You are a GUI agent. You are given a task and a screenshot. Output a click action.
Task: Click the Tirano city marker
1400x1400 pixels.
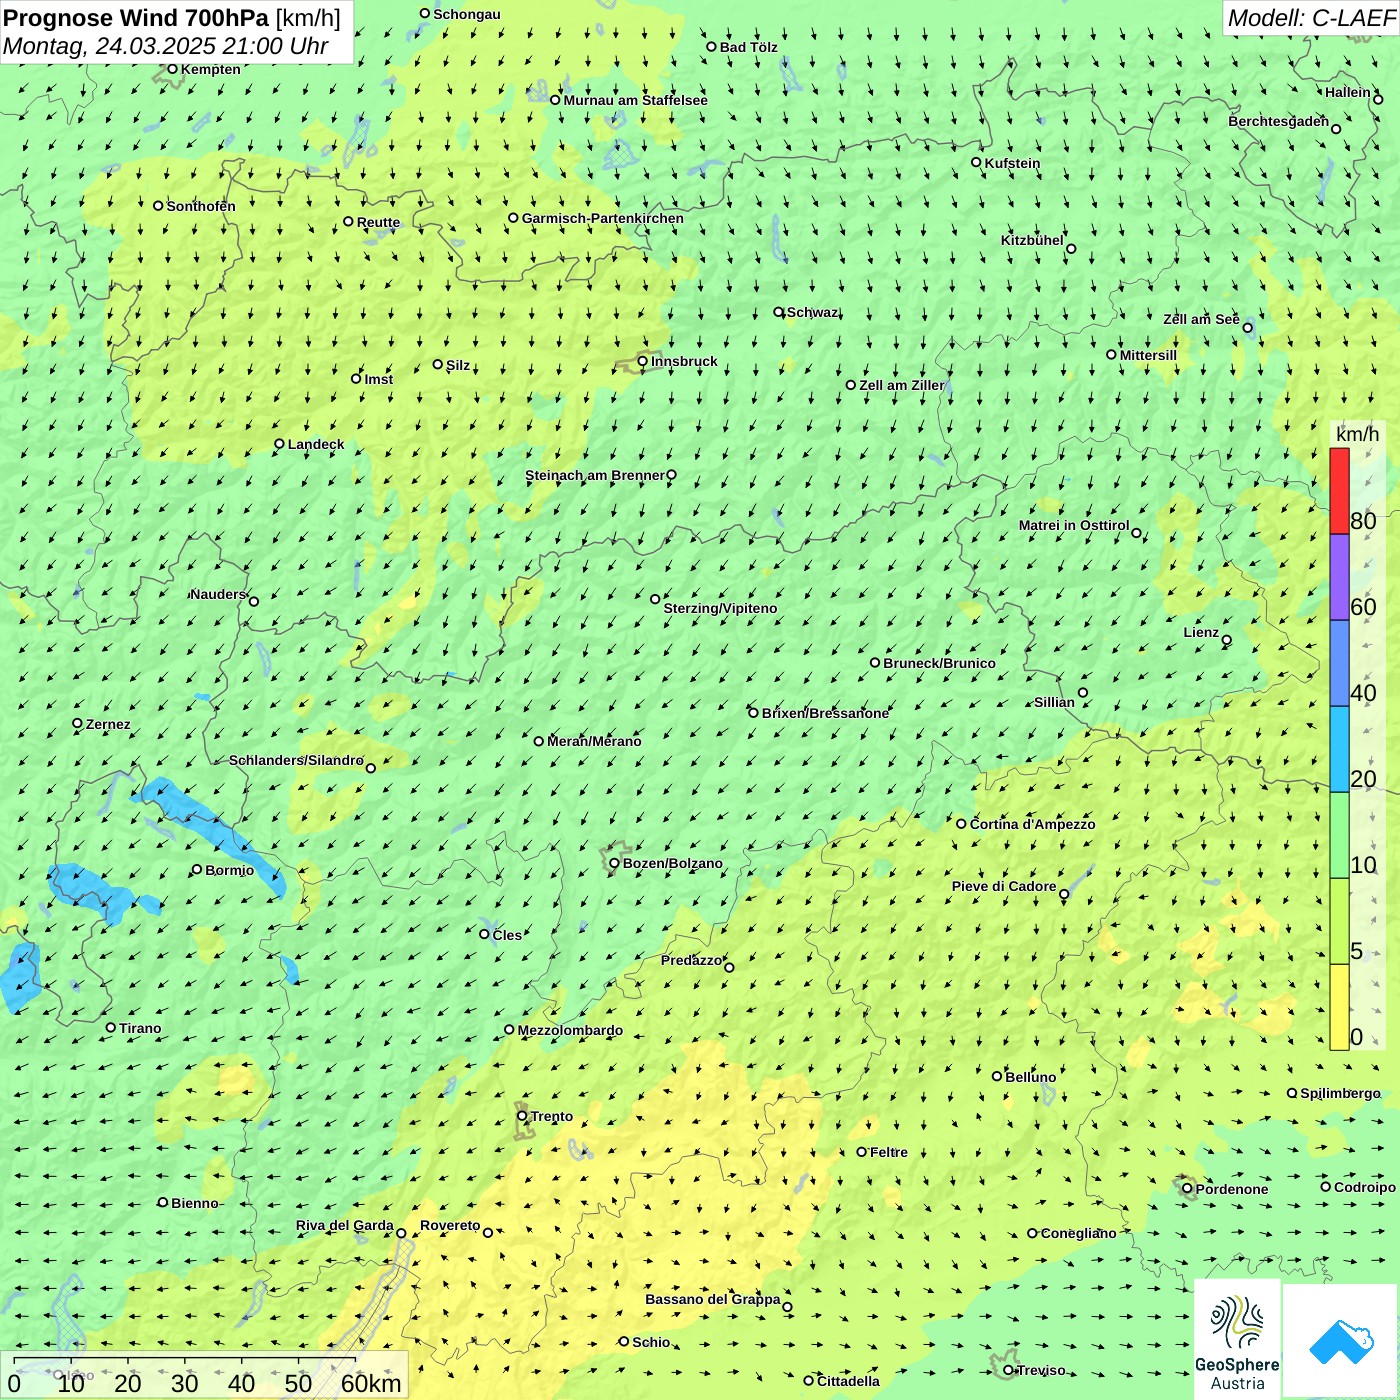111,1027
